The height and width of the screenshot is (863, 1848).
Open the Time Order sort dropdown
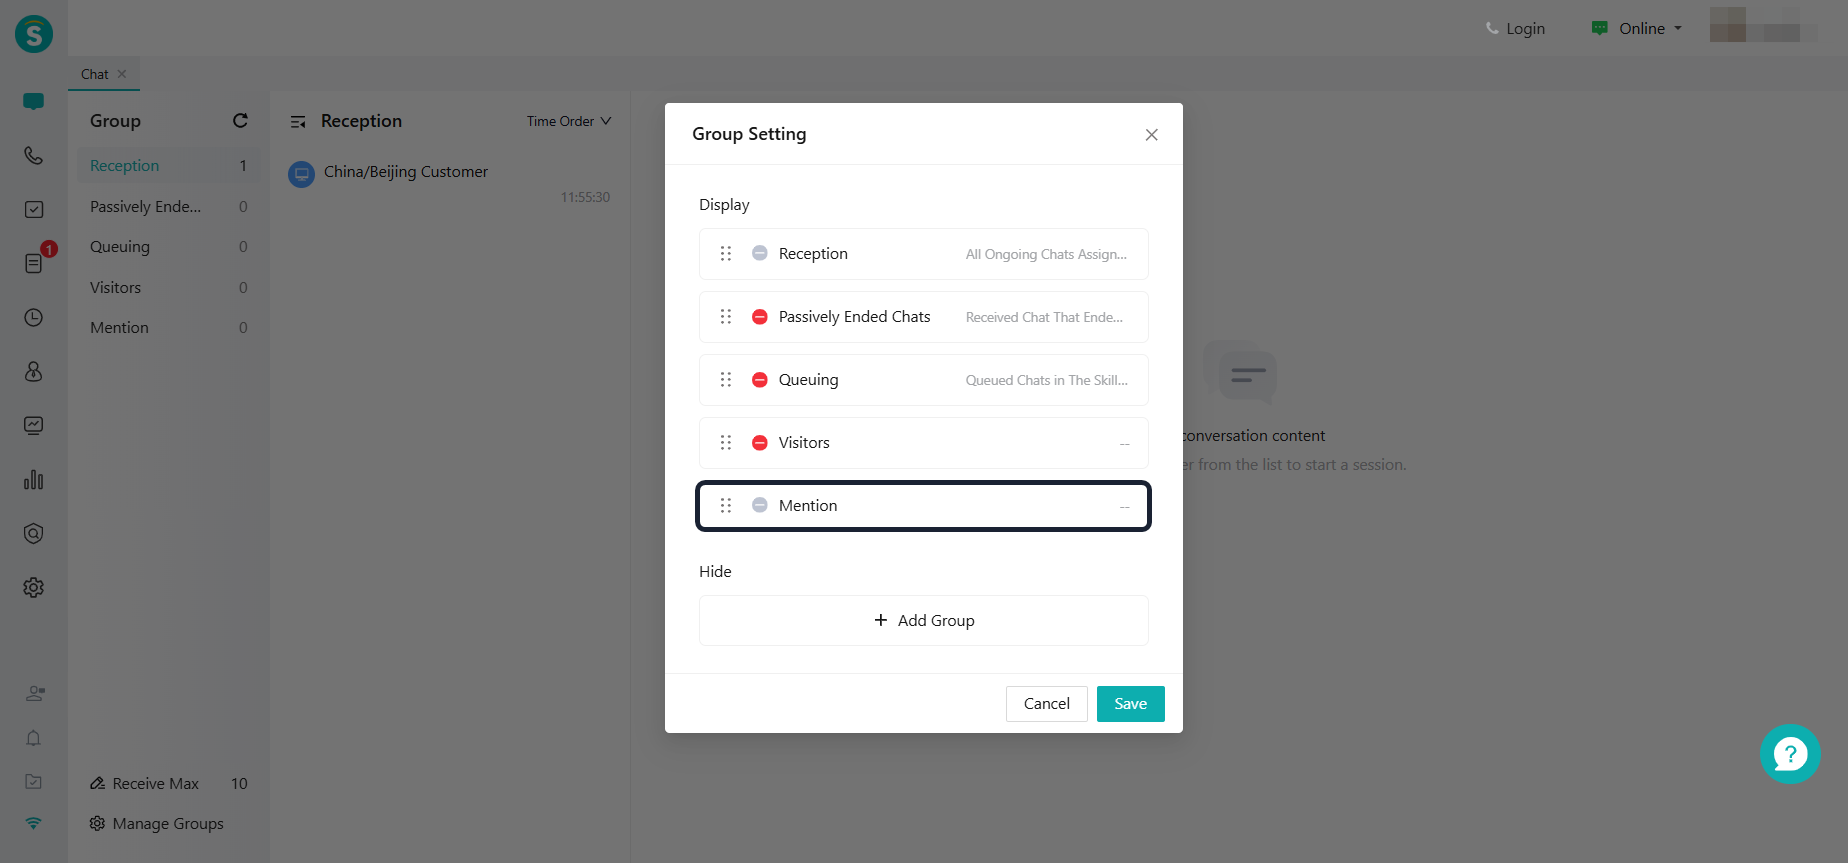point(568,121)
